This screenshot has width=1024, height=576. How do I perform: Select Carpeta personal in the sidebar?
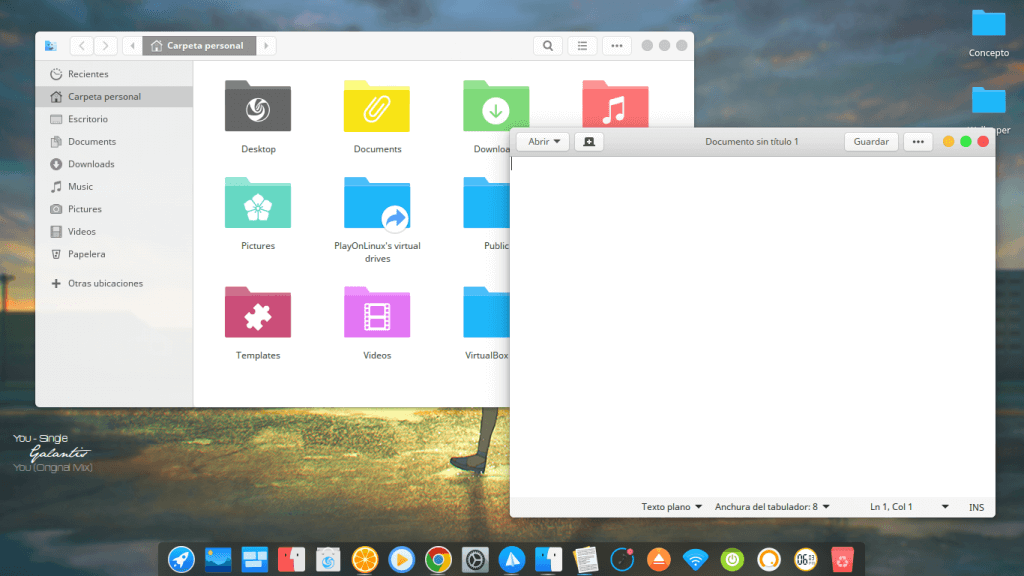coord(114,97)
